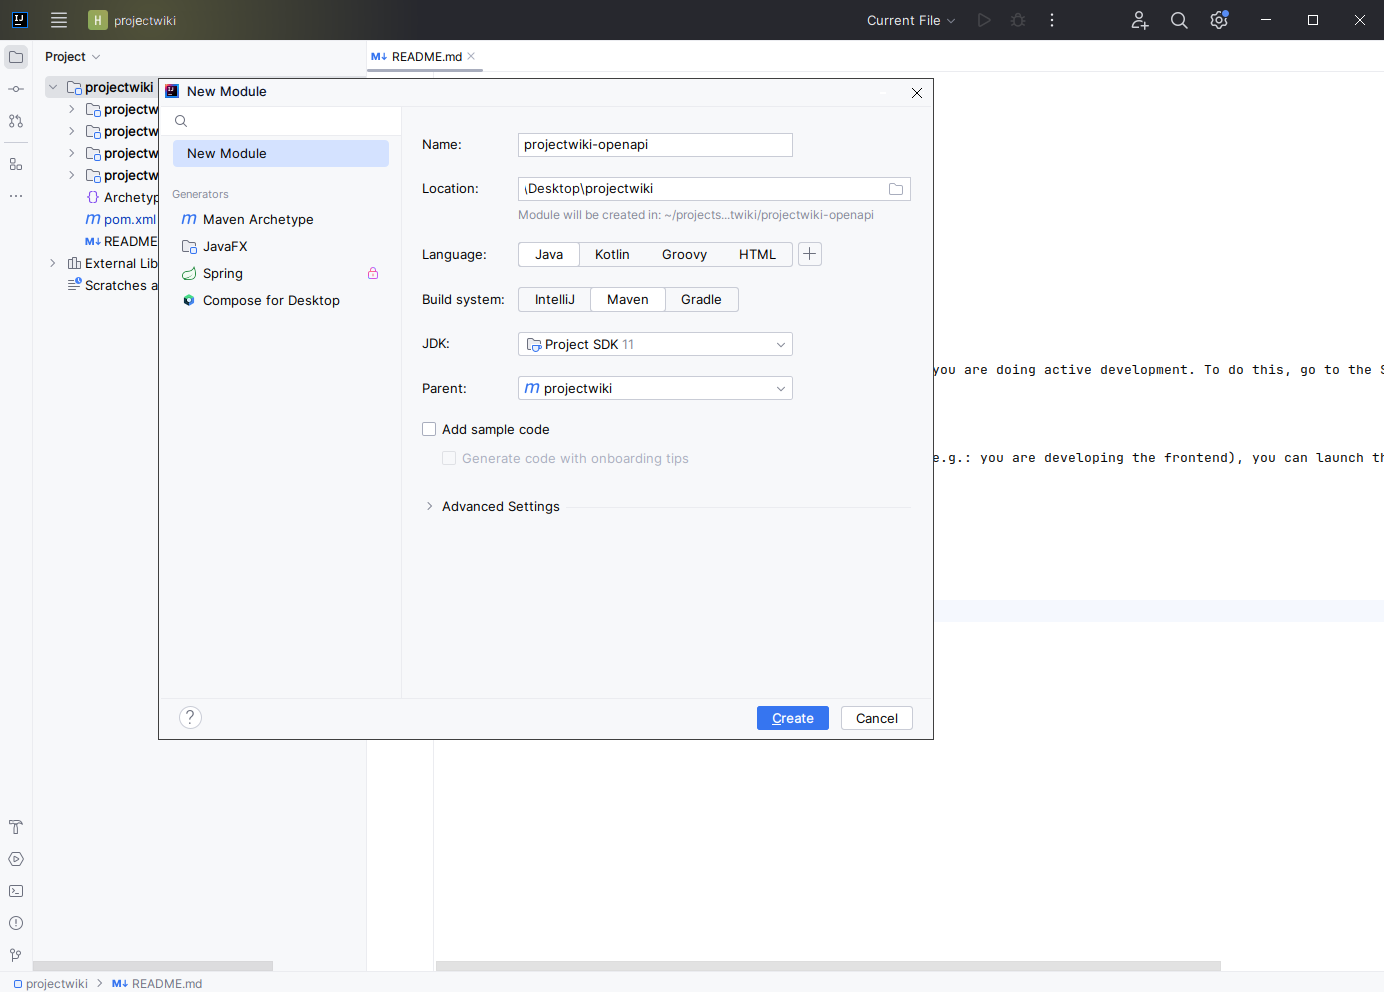The image size is (1384, 992).
Task: Choose Kotlin language option
Action: [x=612, y=254]
